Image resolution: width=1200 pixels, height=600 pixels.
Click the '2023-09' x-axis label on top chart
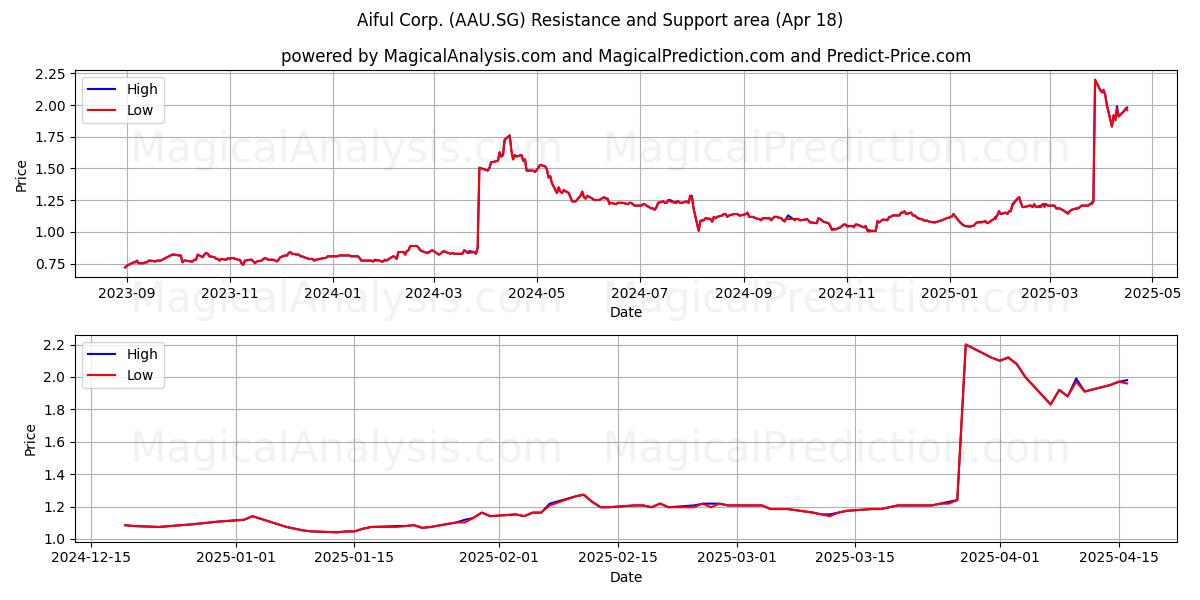click(126, 293)
